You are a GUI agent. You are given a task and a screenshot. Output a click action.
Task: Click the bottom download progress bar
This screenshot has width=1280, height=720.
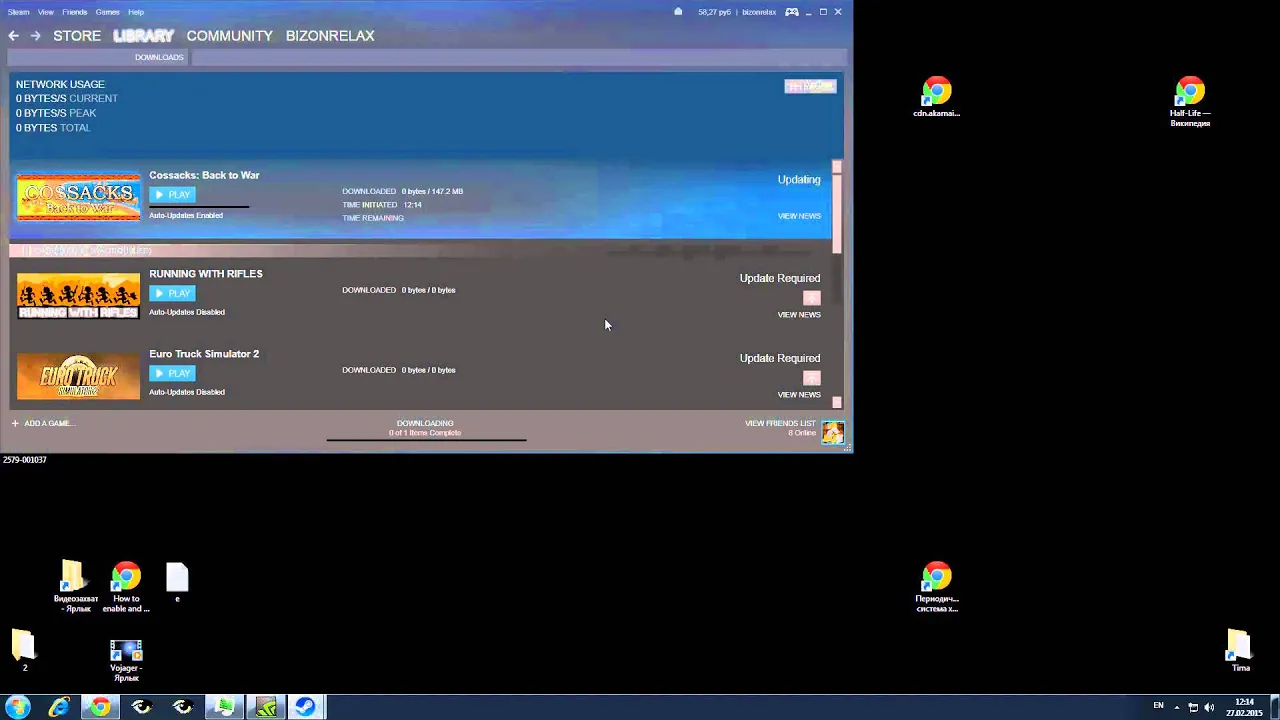pos(426,440)
